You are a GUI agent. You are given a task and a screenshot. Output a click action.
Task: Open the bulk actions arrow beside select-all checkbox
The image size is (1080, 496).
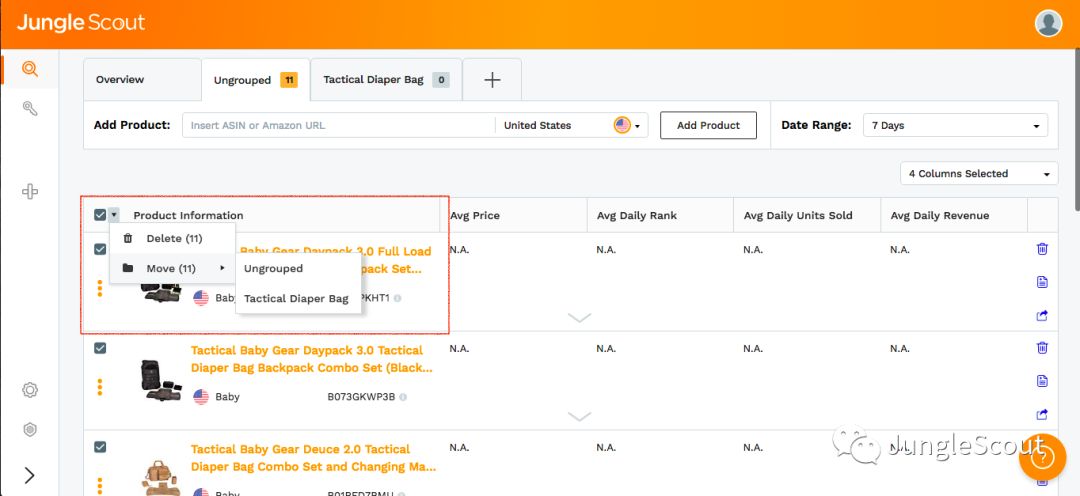tap(114, 215)
